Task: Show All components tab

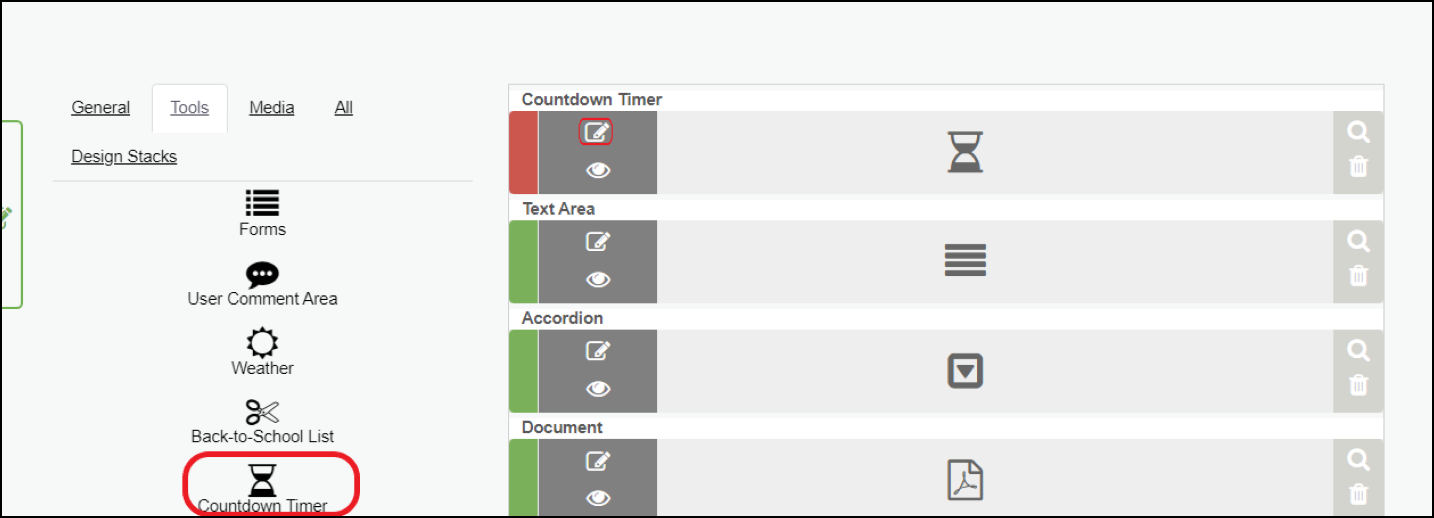Action: coord(344,107)
